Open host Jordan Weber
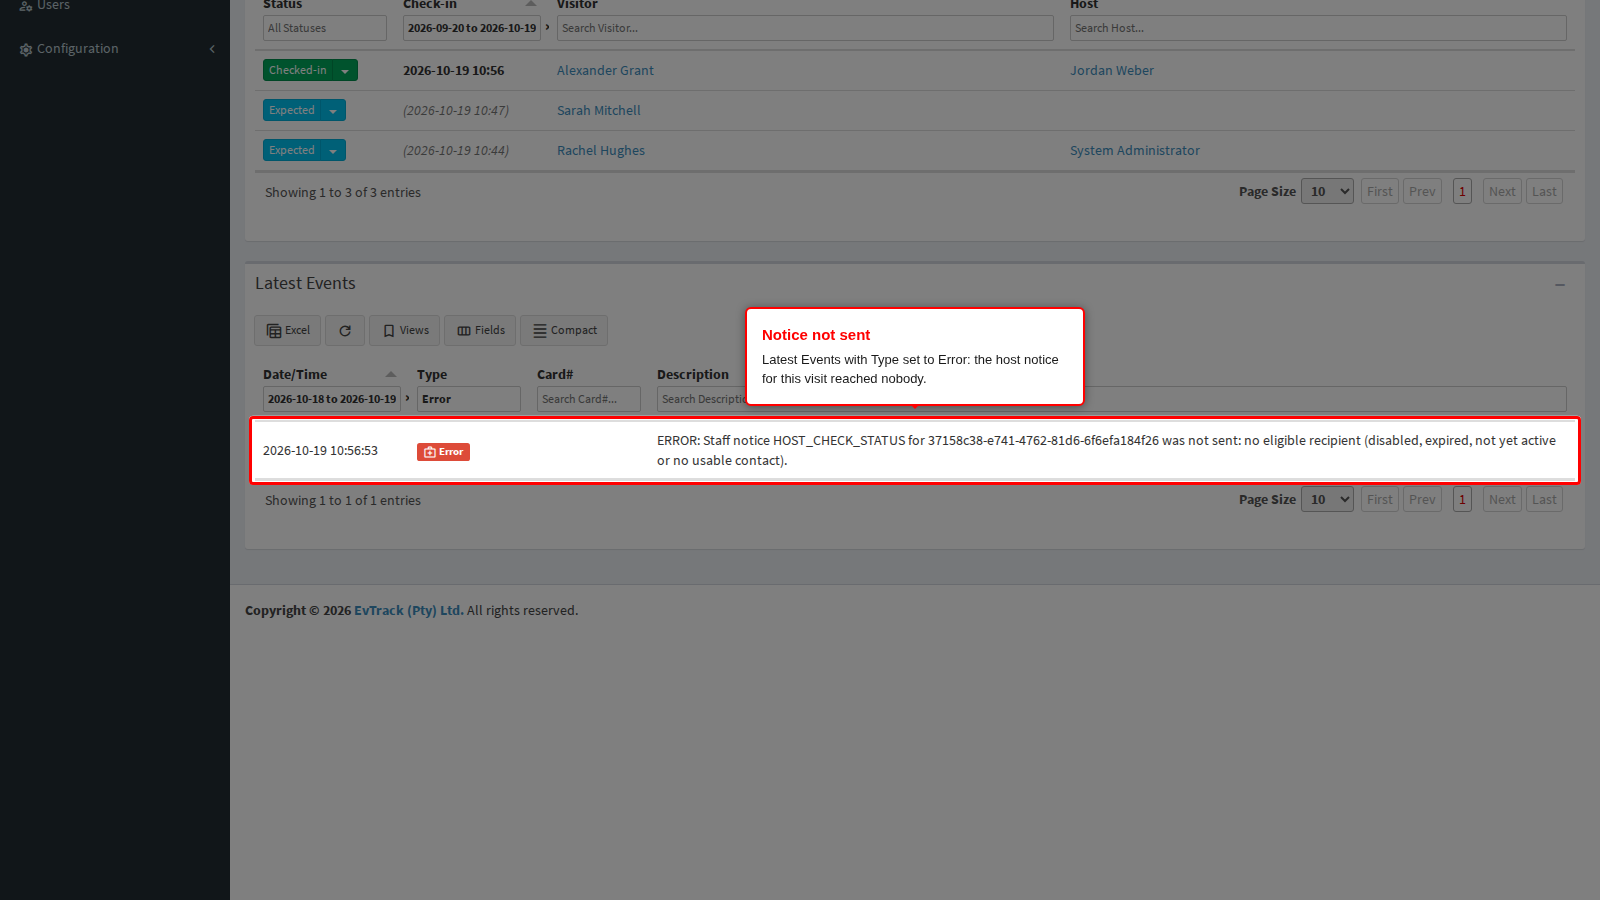 1111,71
